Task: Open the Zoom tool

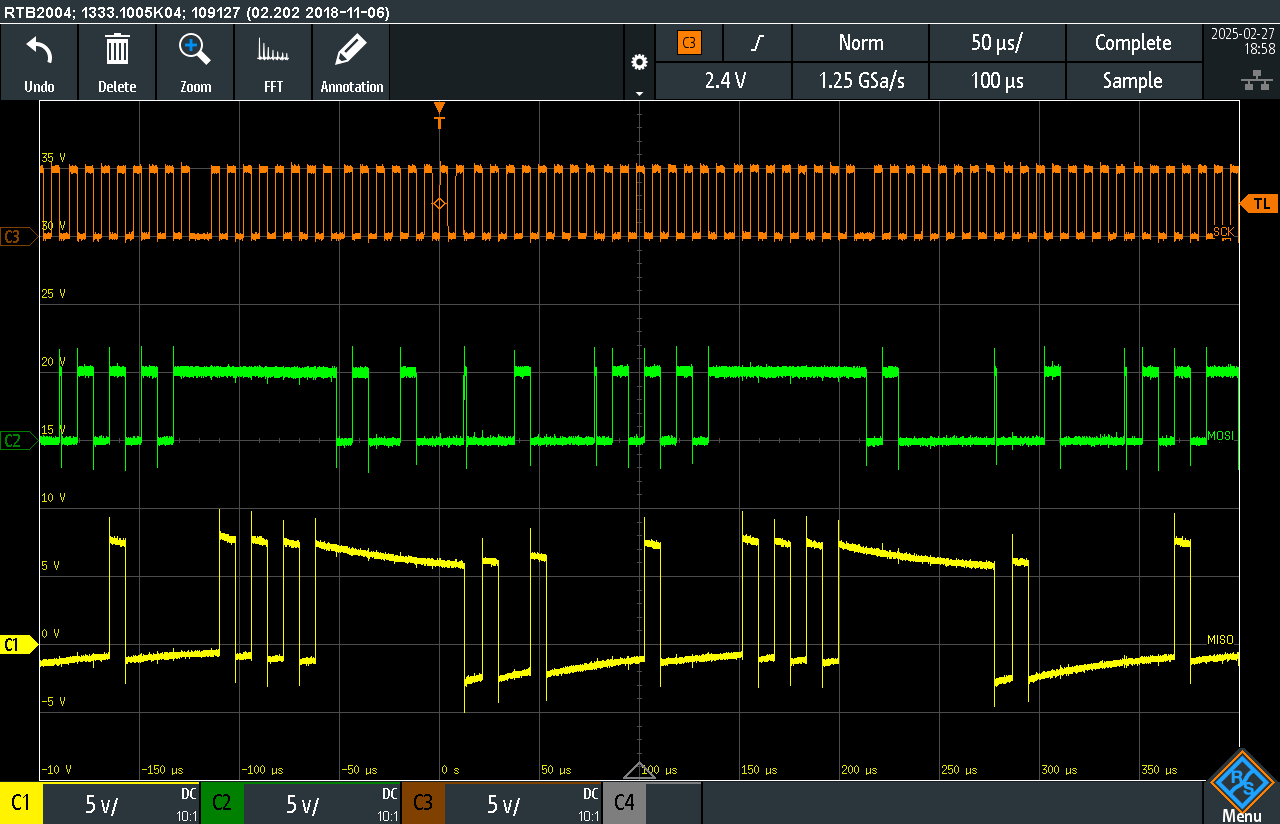Action: tap(195, 61)
